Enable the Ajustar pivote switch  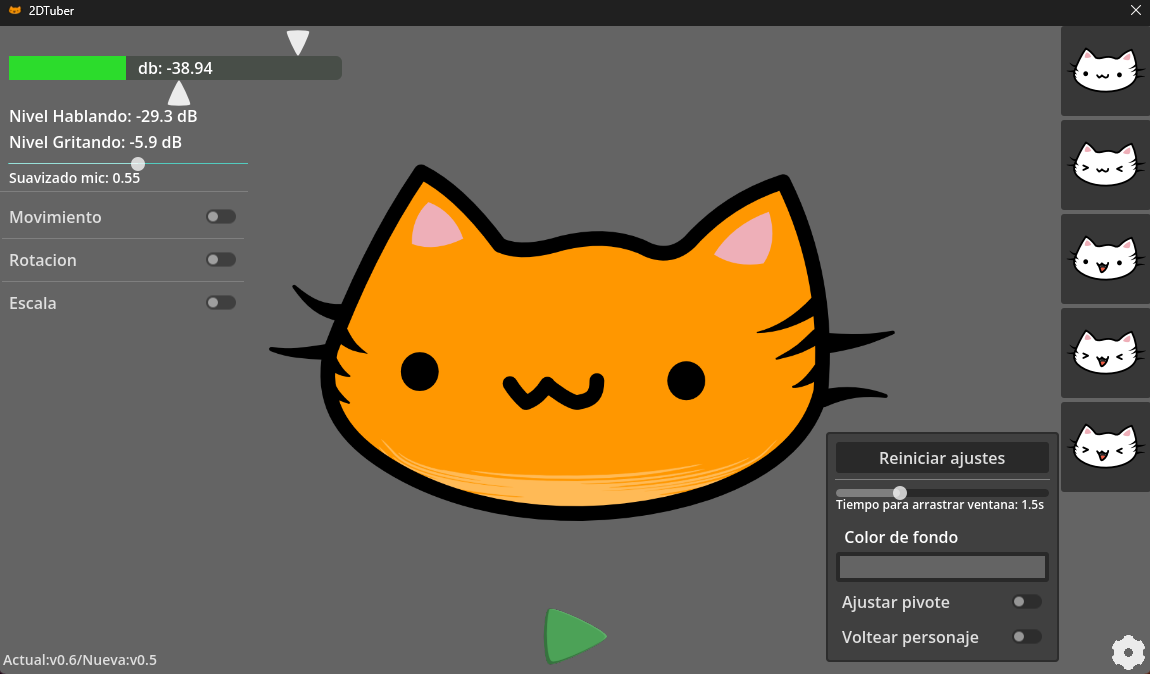(1027, 601)
